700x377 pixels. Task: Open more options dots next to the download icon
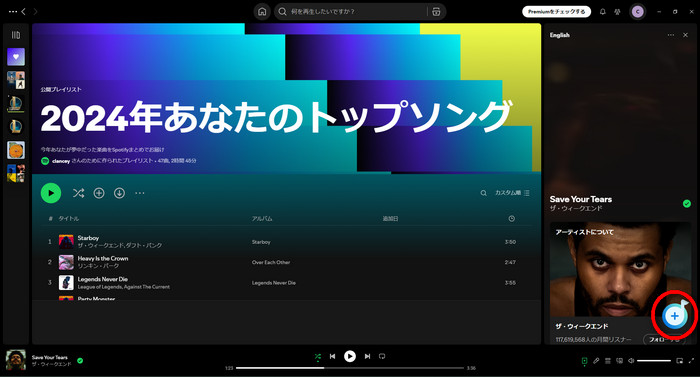click(x=140, y=193)
